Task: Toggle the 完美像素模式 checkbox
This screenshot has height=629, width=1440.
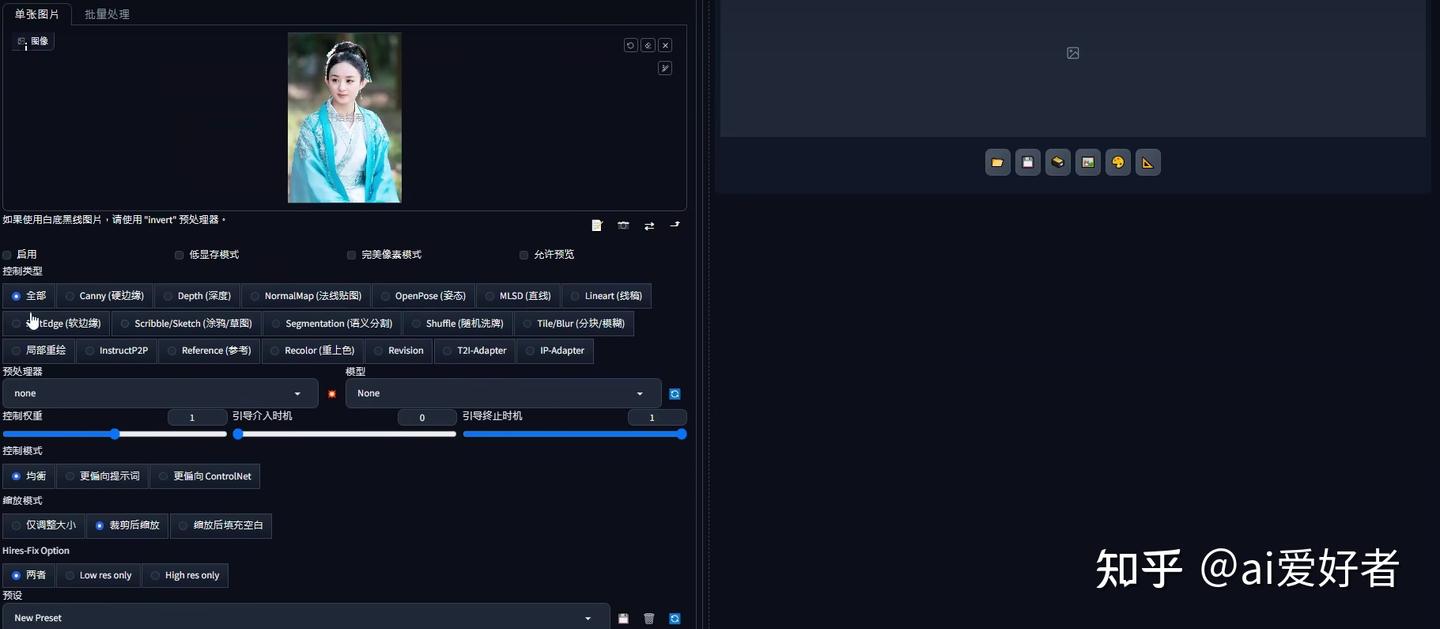Action: (x=352, y=255)
